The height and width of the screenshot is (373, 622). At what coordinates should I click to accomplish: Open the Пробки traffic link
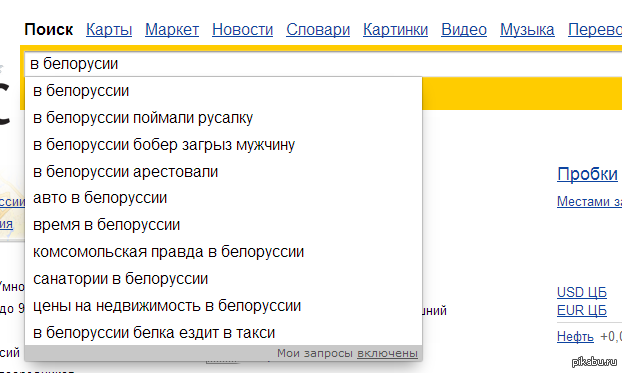(587, 174)
